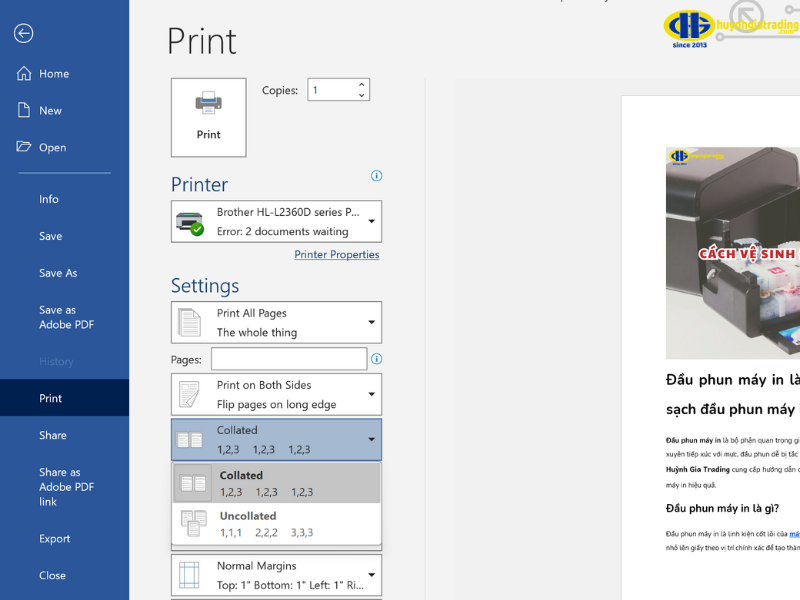The height and width of the screenshot is (600, 800).
Task: Decrease copies with the down arrow
Action: [x=361, y=96]
